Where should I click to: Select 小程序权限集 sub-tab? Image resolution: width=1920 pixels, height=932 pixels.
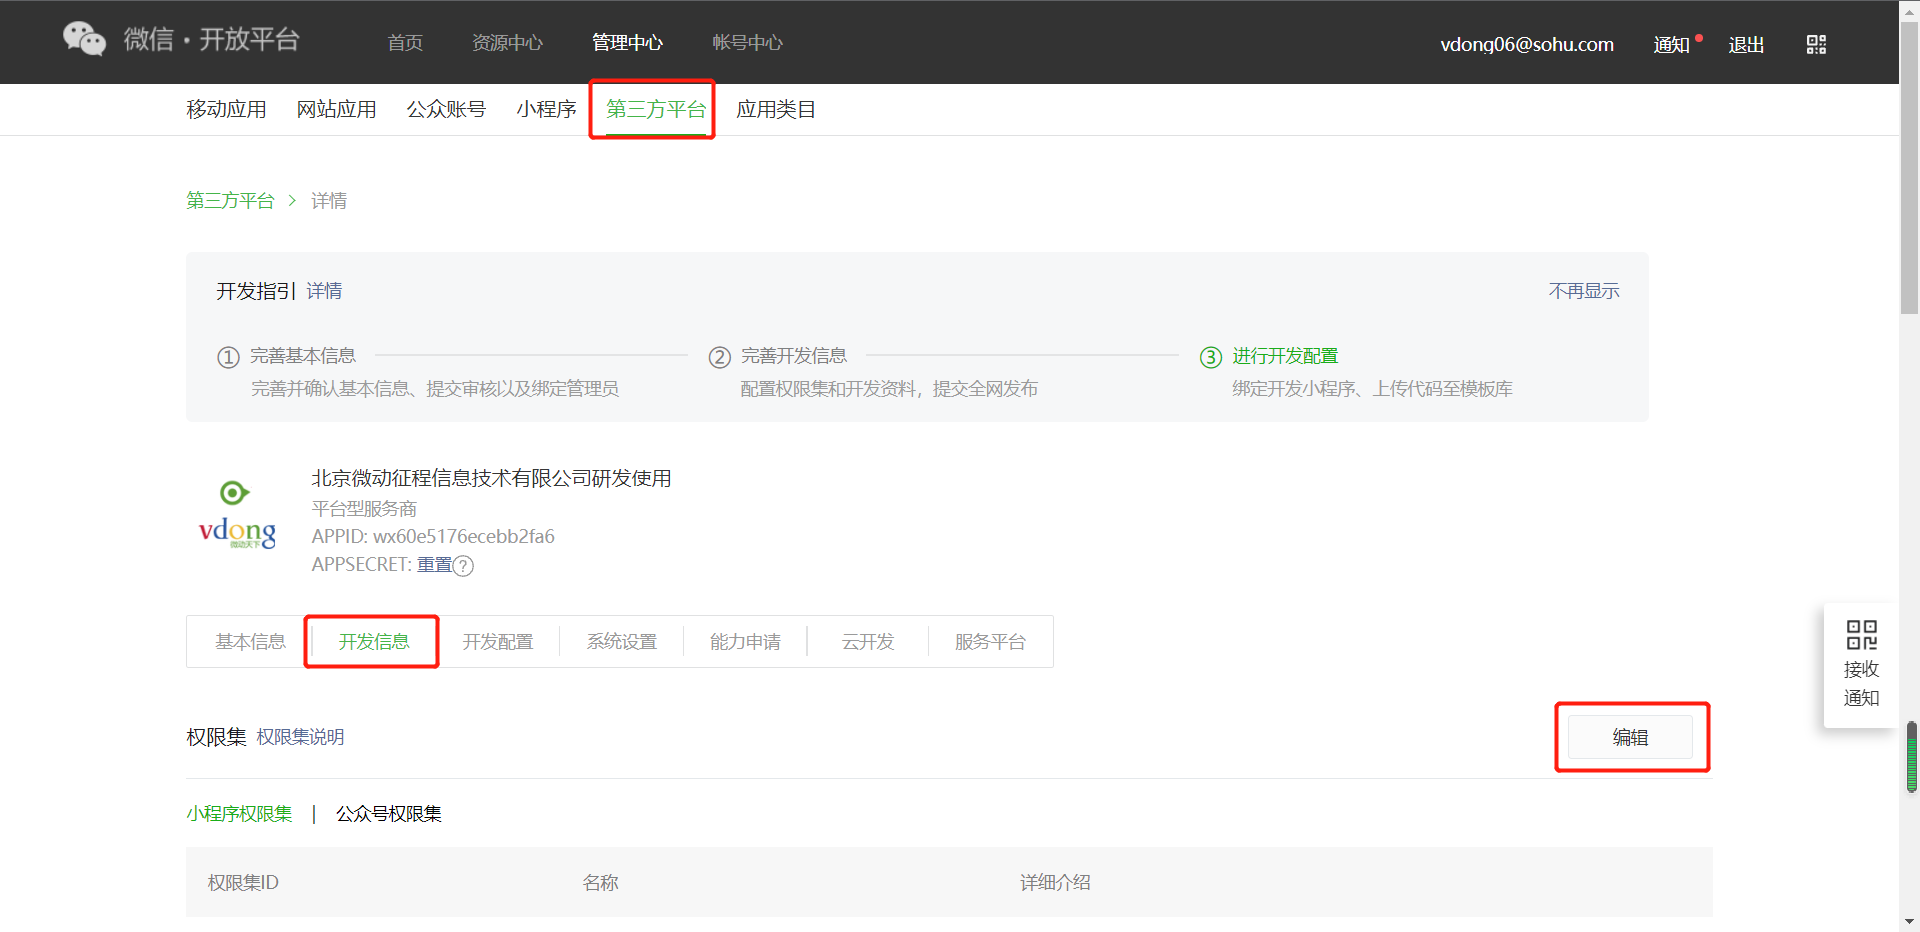tap(239, 814)
